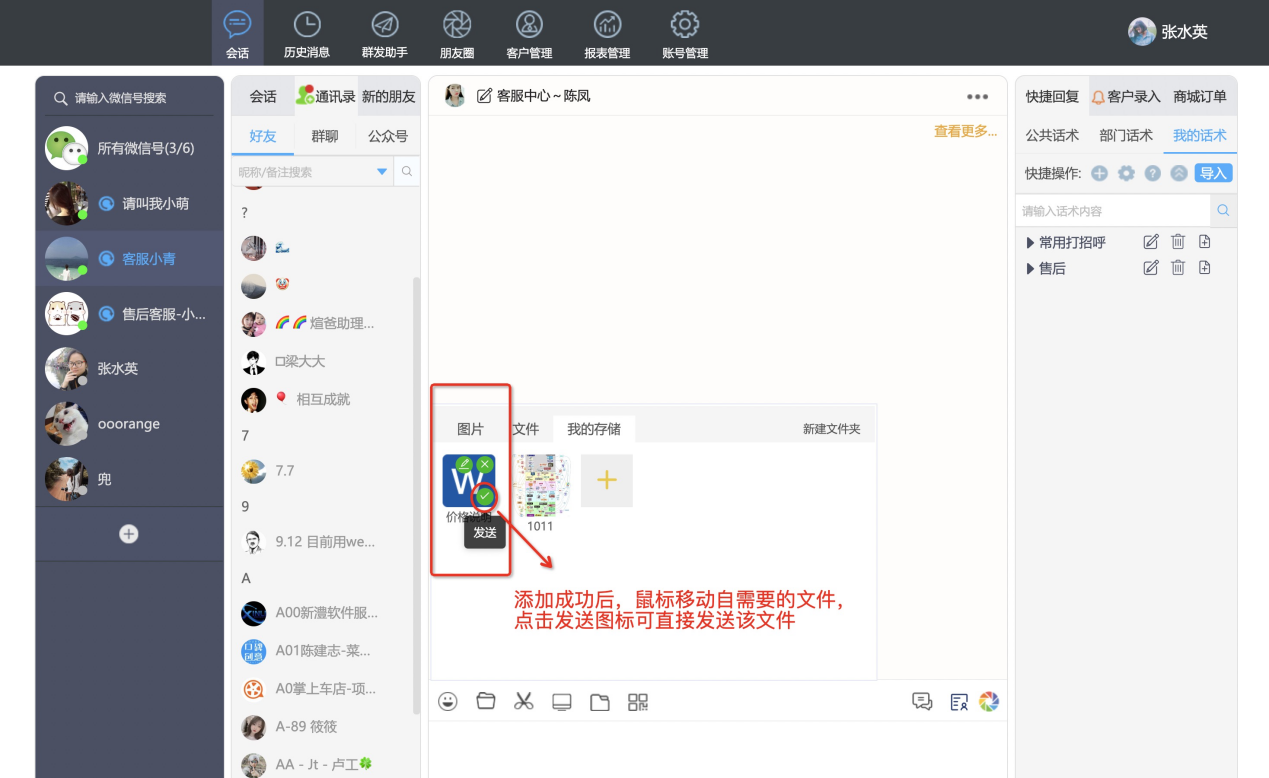Open the 会话 conversation module in top bar
Viewport: 1269px width, 778px height.
tap(237, 33)
